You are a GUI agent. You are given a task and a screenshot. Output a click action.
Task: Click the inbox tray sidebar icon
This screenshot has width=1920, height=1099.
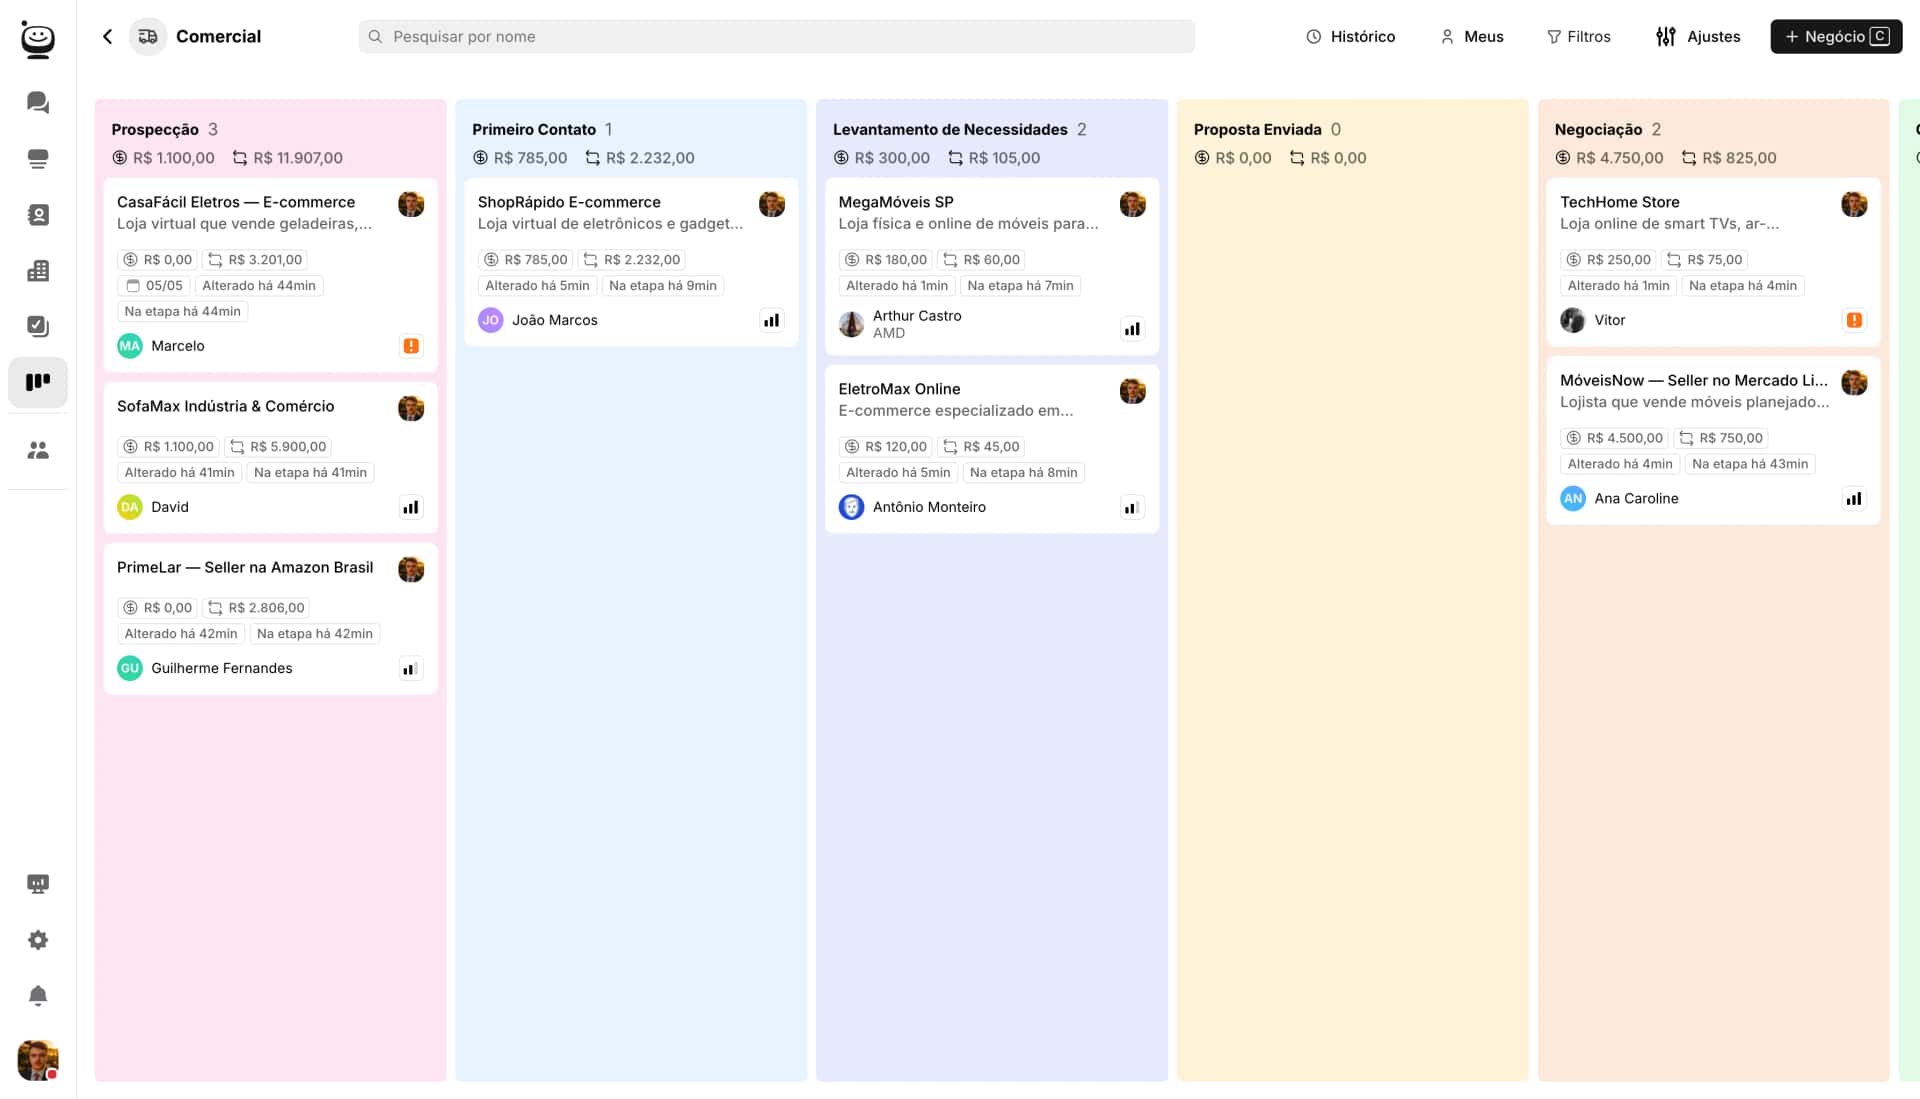pos(38,159)
